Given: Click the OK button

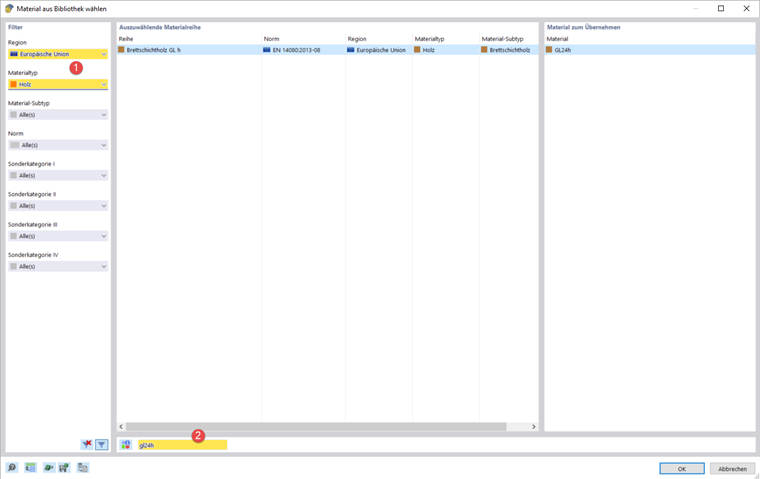Looking at the screenshot, I should point(682,468).
